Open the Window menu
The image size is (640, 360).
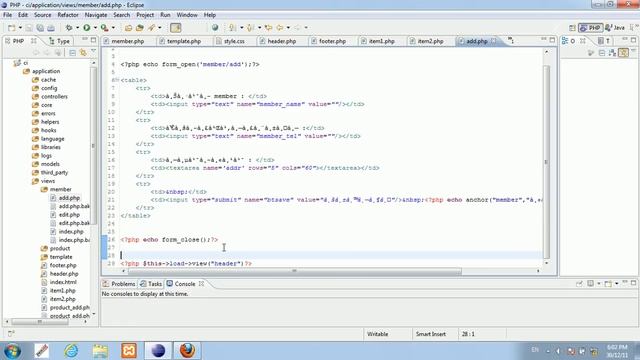point(187,15)
